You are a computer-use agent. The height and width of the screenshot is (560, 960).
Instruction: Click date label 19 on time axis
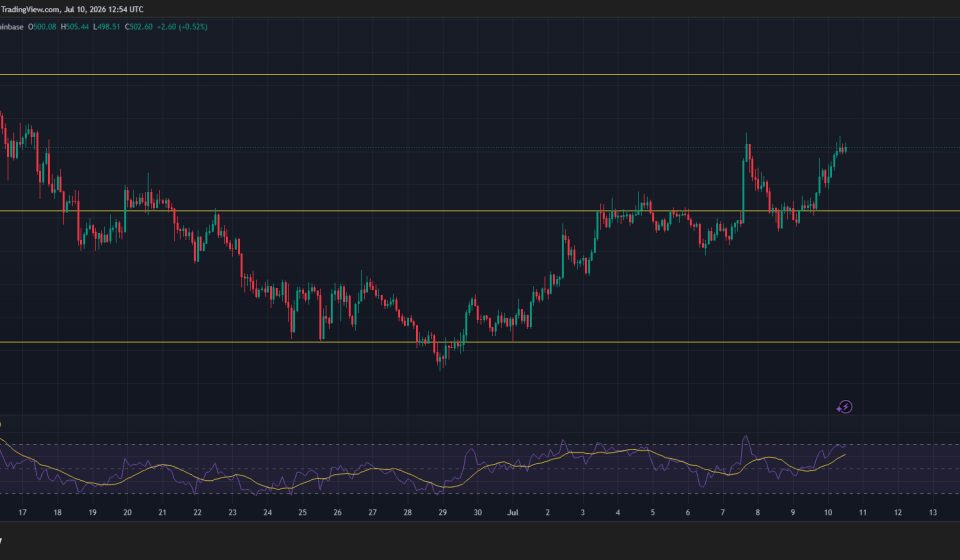(92, 513)
